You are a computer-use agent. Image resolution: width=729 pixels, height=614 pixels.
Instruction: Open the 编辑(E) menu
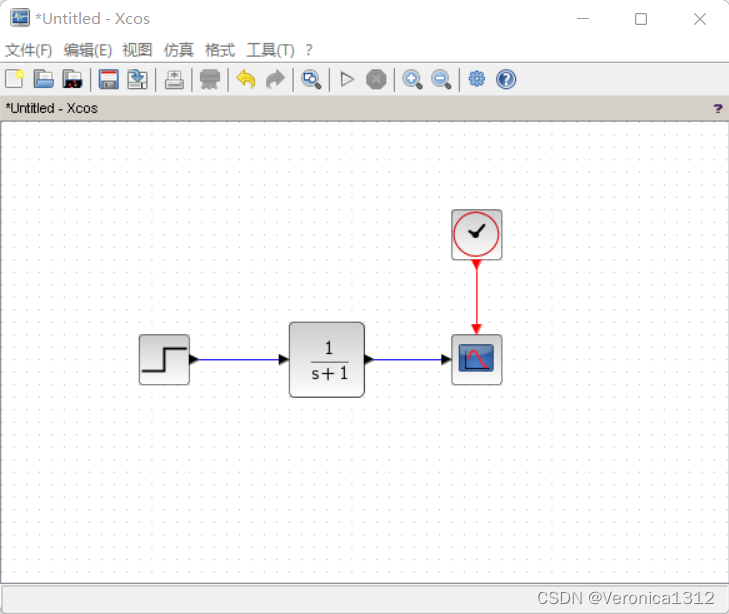click(88, 50)
